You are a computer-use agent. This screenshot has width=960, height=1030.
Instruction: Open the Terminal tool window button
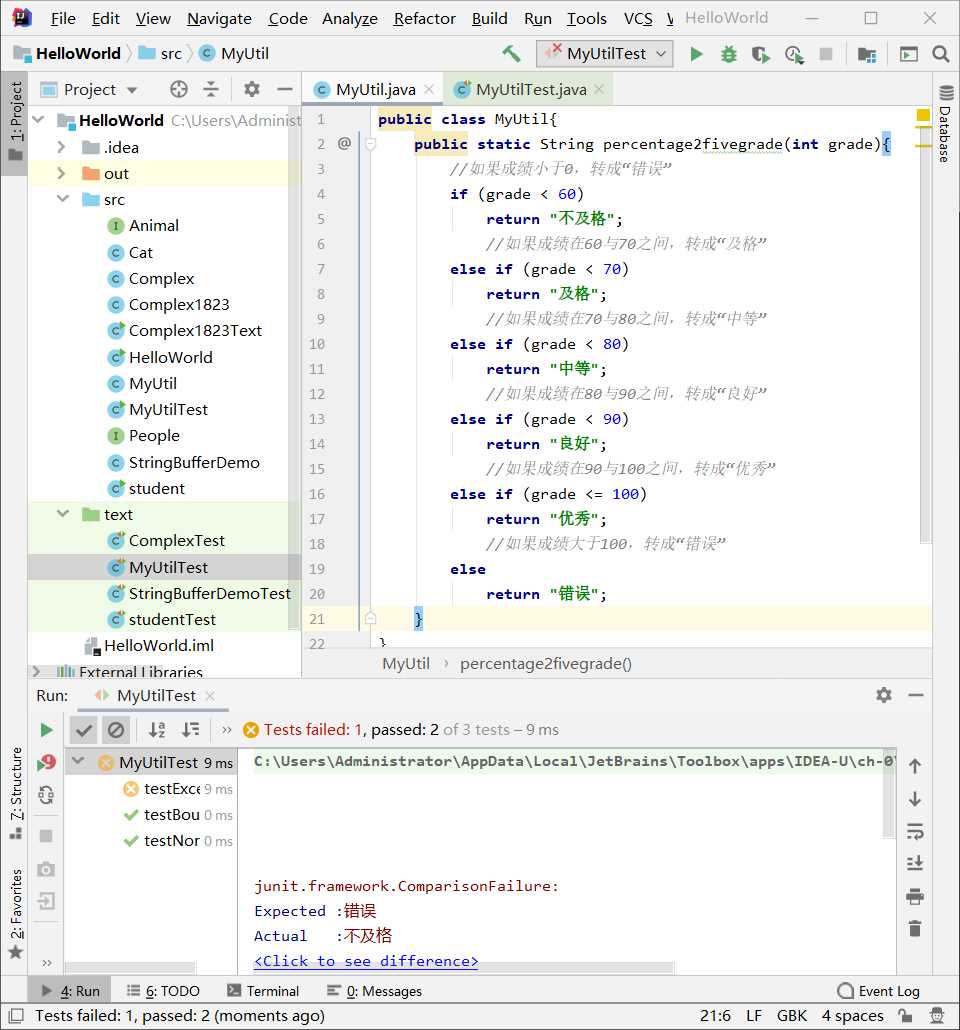pyautogui.click(x=263, y=991)
